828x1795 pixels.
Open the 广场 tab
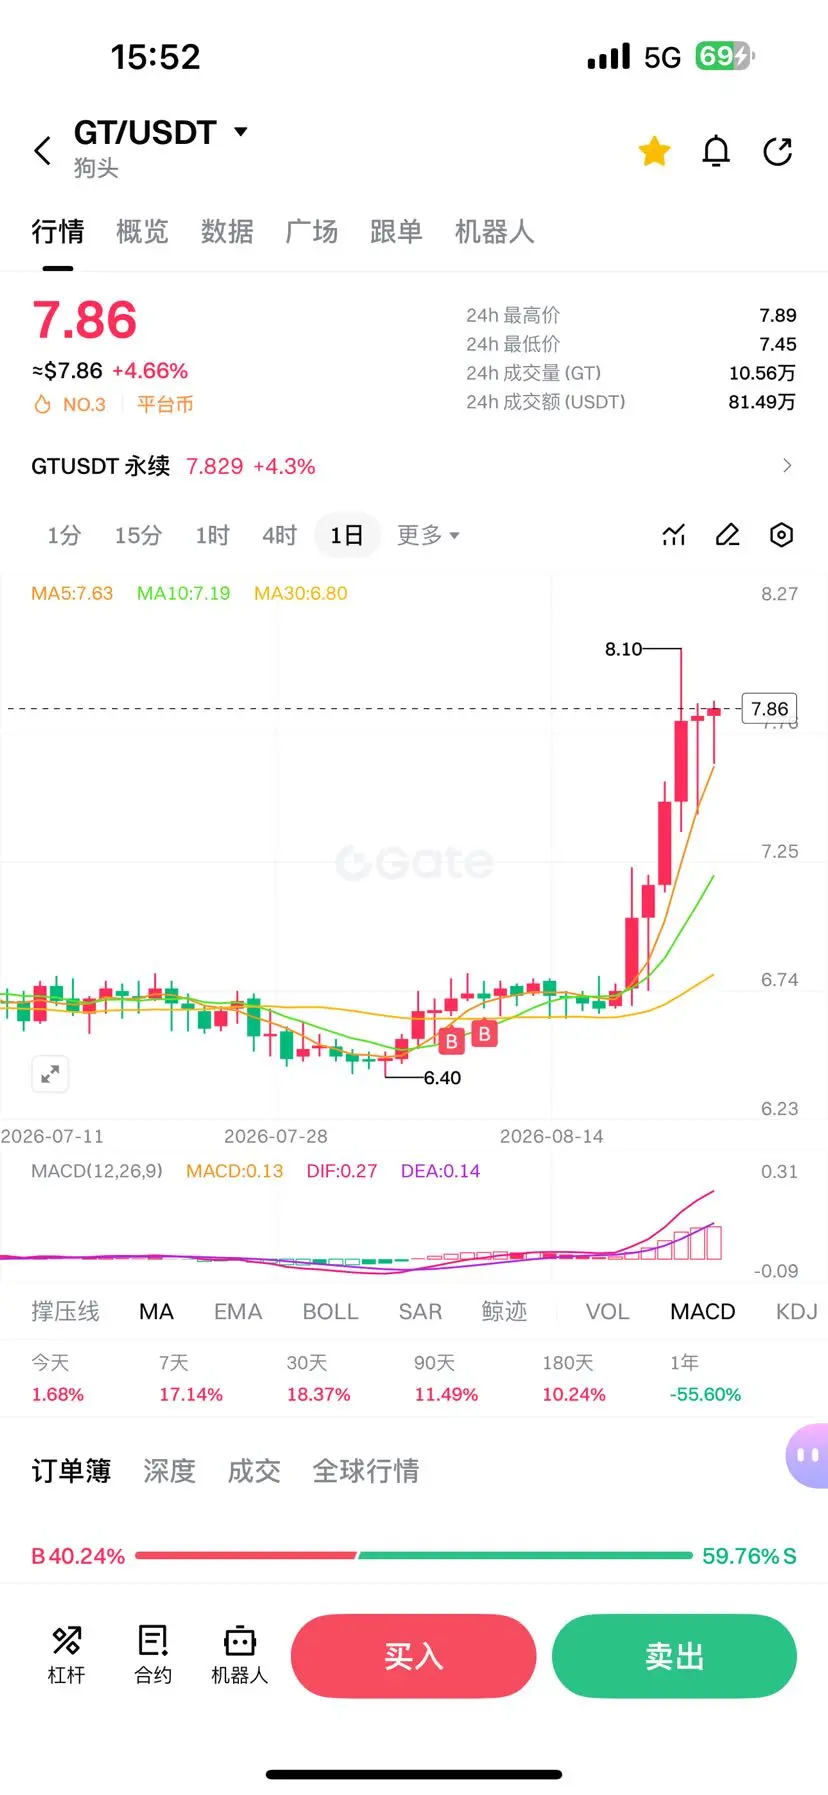[x=311, y=232]
